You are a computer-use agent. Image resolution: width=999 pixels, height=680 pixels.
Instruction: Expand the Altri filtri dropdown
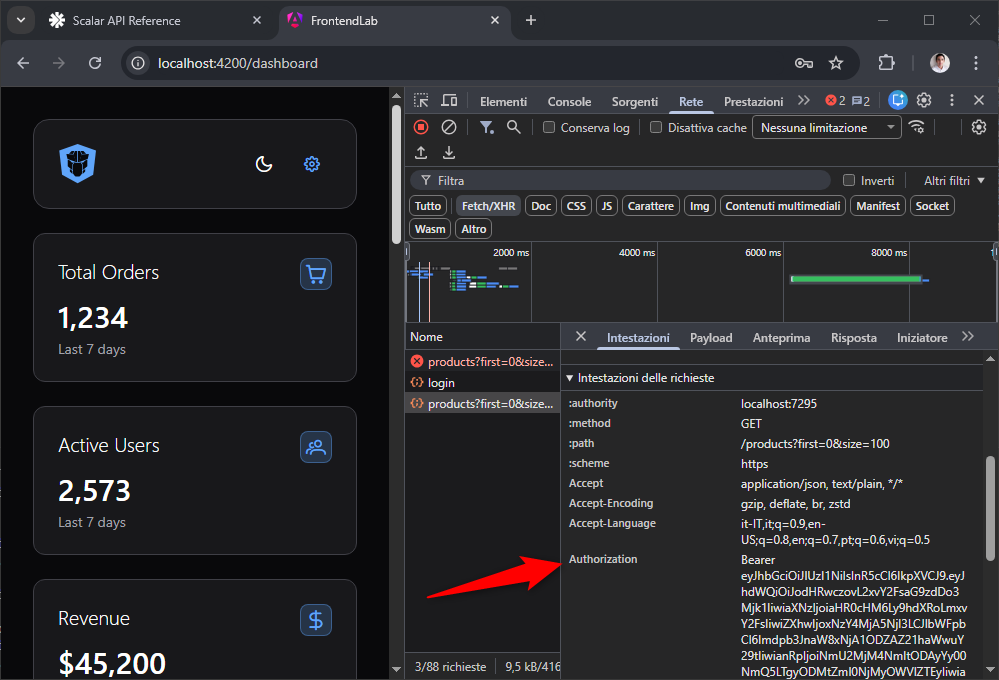click(954, 181)
